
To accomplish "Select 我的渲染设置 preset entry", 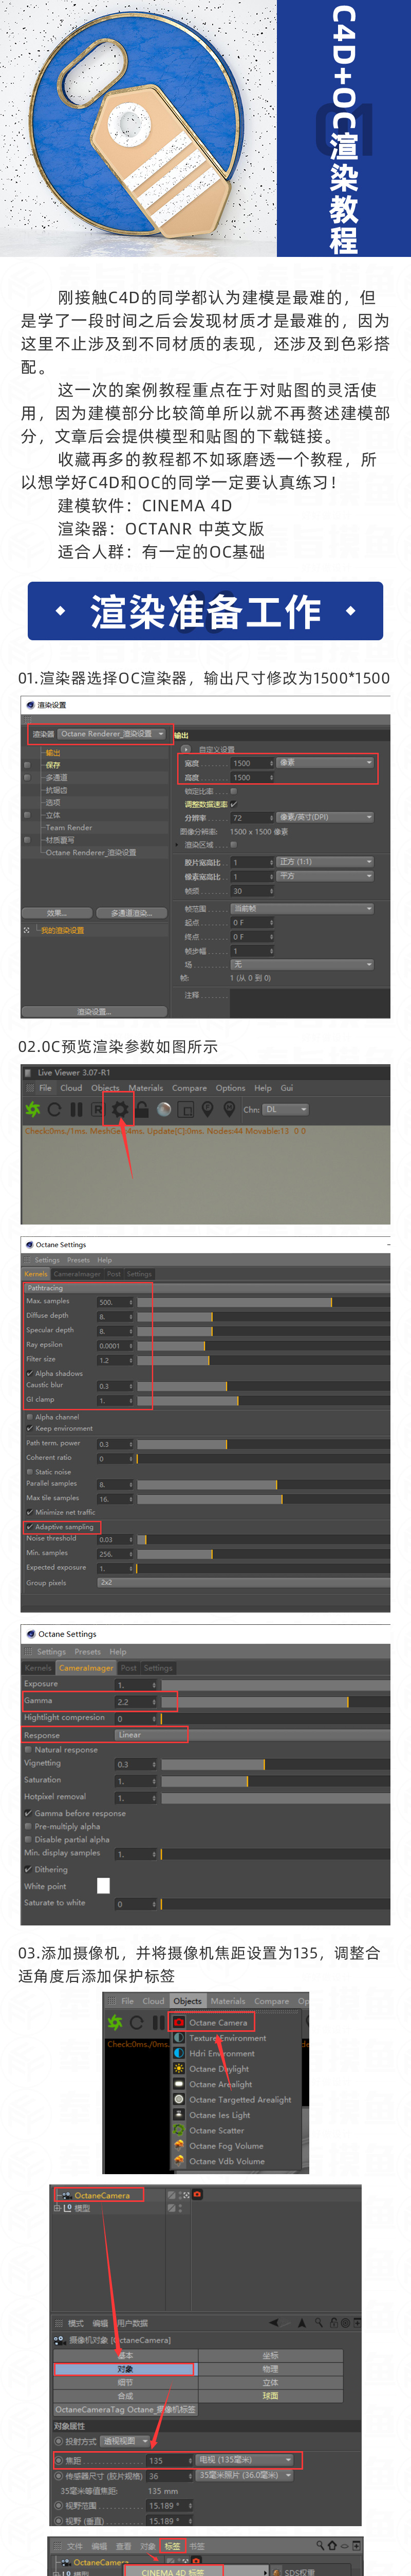I will coord(62,930).
